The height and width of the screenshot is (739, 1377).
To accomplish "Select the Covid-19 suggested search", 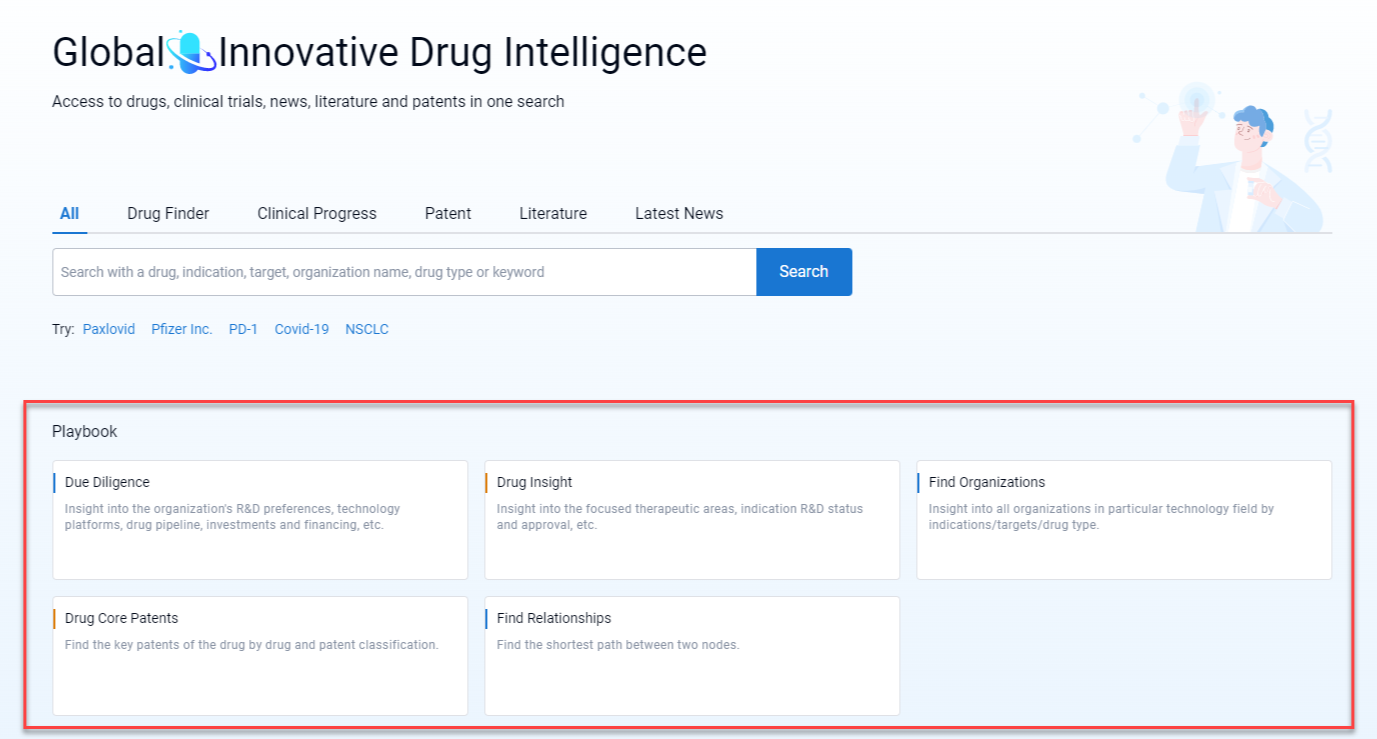I will pyautogui.click(x=302, y=329).
